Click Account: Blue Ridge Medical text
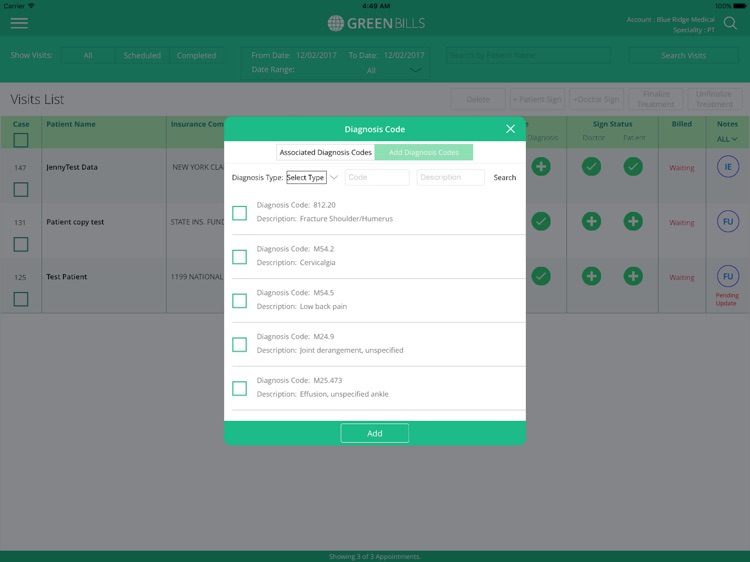This screenshot has height=562, width=750. point(671,20)
